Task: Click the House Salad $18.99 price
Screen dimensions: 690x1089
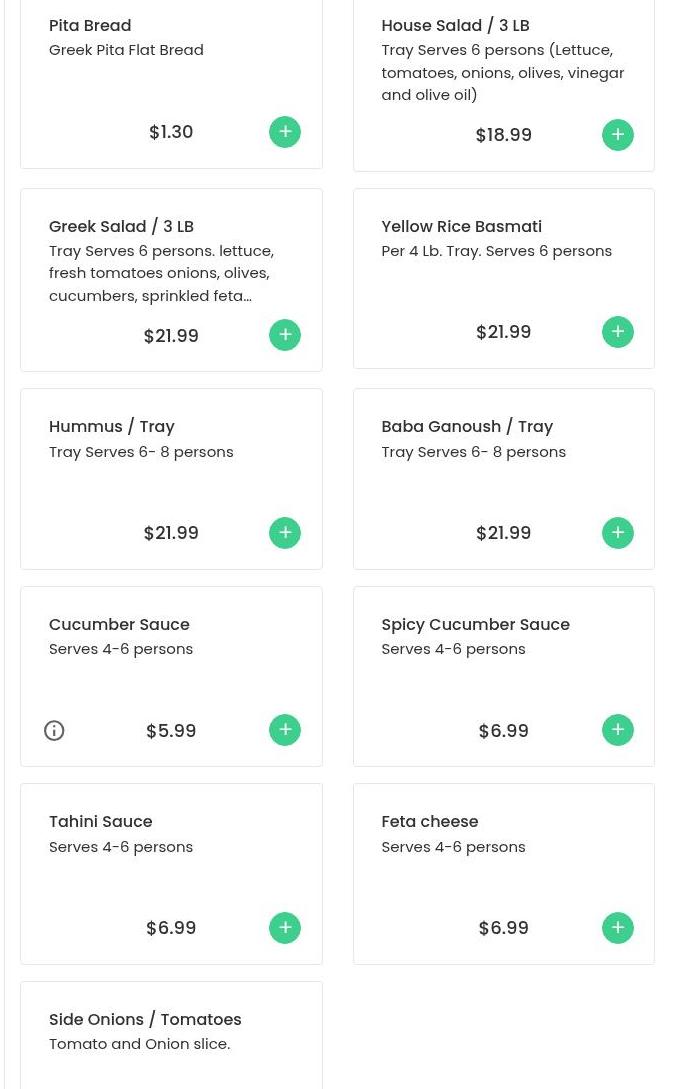Action: point(504,135)
